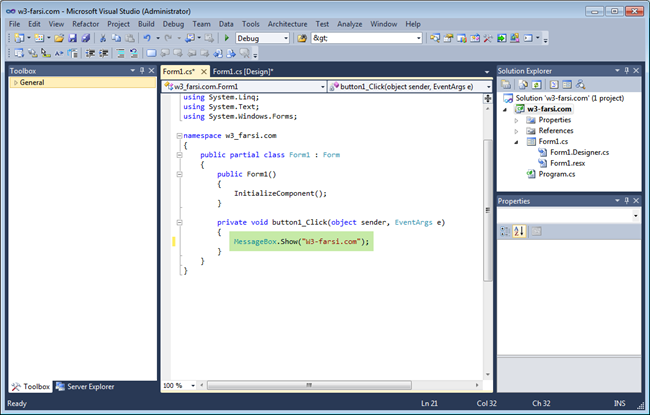Comment out selected lines icon
650x415 pixels.
pos(120,53)
